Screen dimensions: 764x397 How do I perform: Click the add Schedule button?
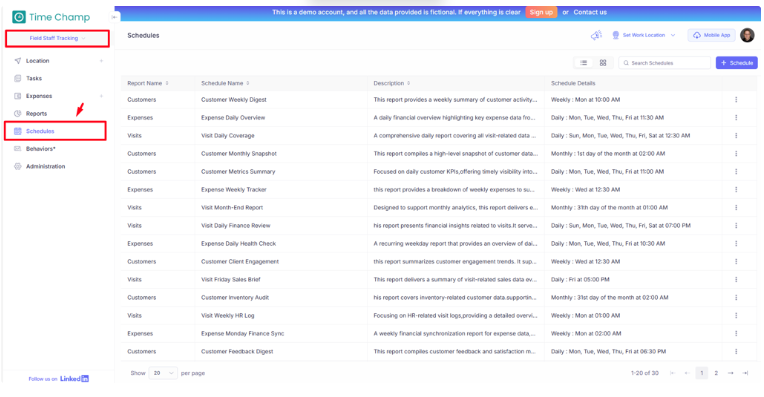pyautogui.click(x=736, y=63)
